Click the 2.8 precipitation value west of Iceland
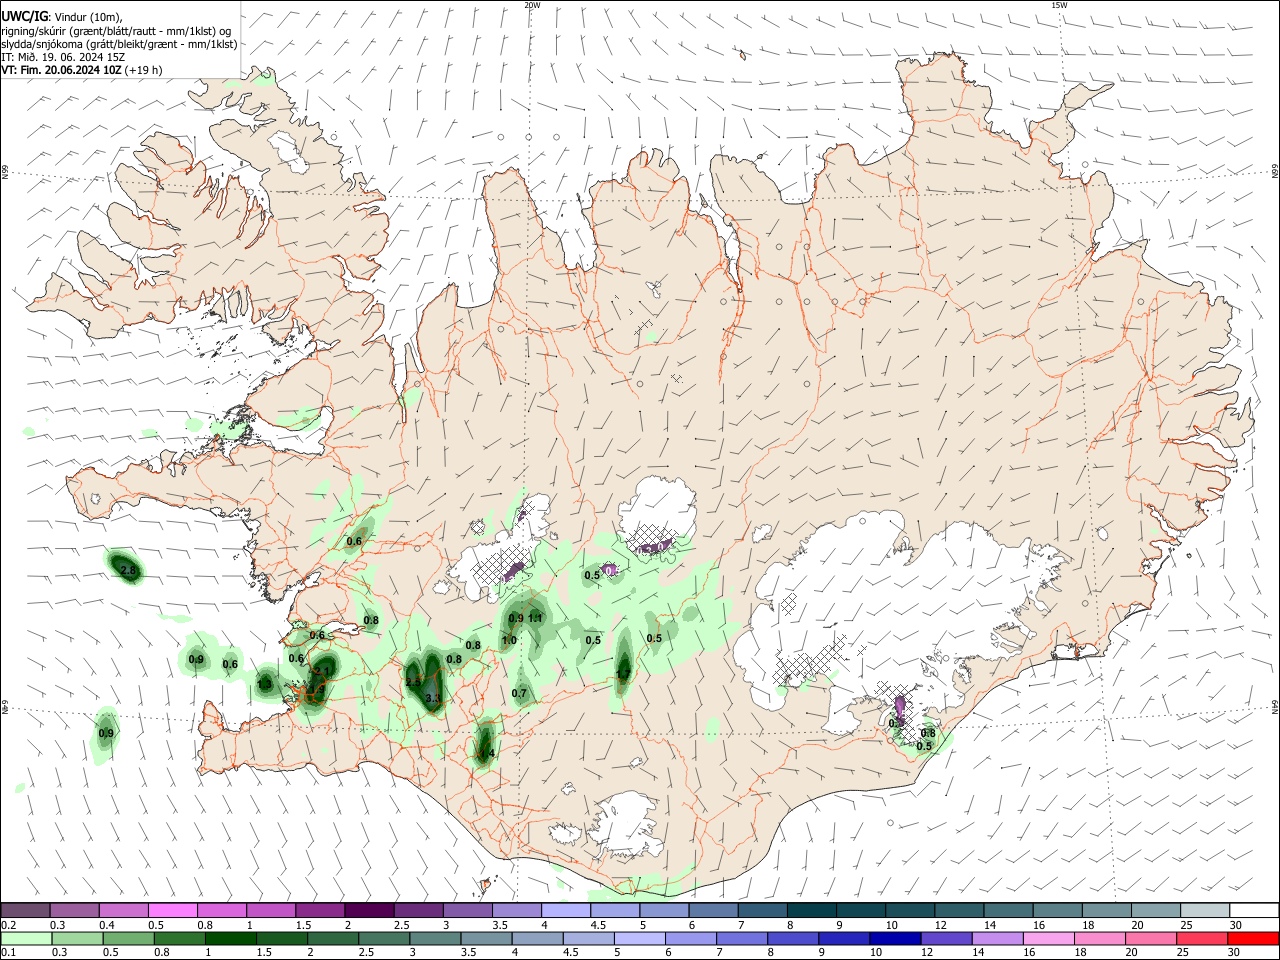This screenshot has width=1280, height=960. tap(127, 571)
